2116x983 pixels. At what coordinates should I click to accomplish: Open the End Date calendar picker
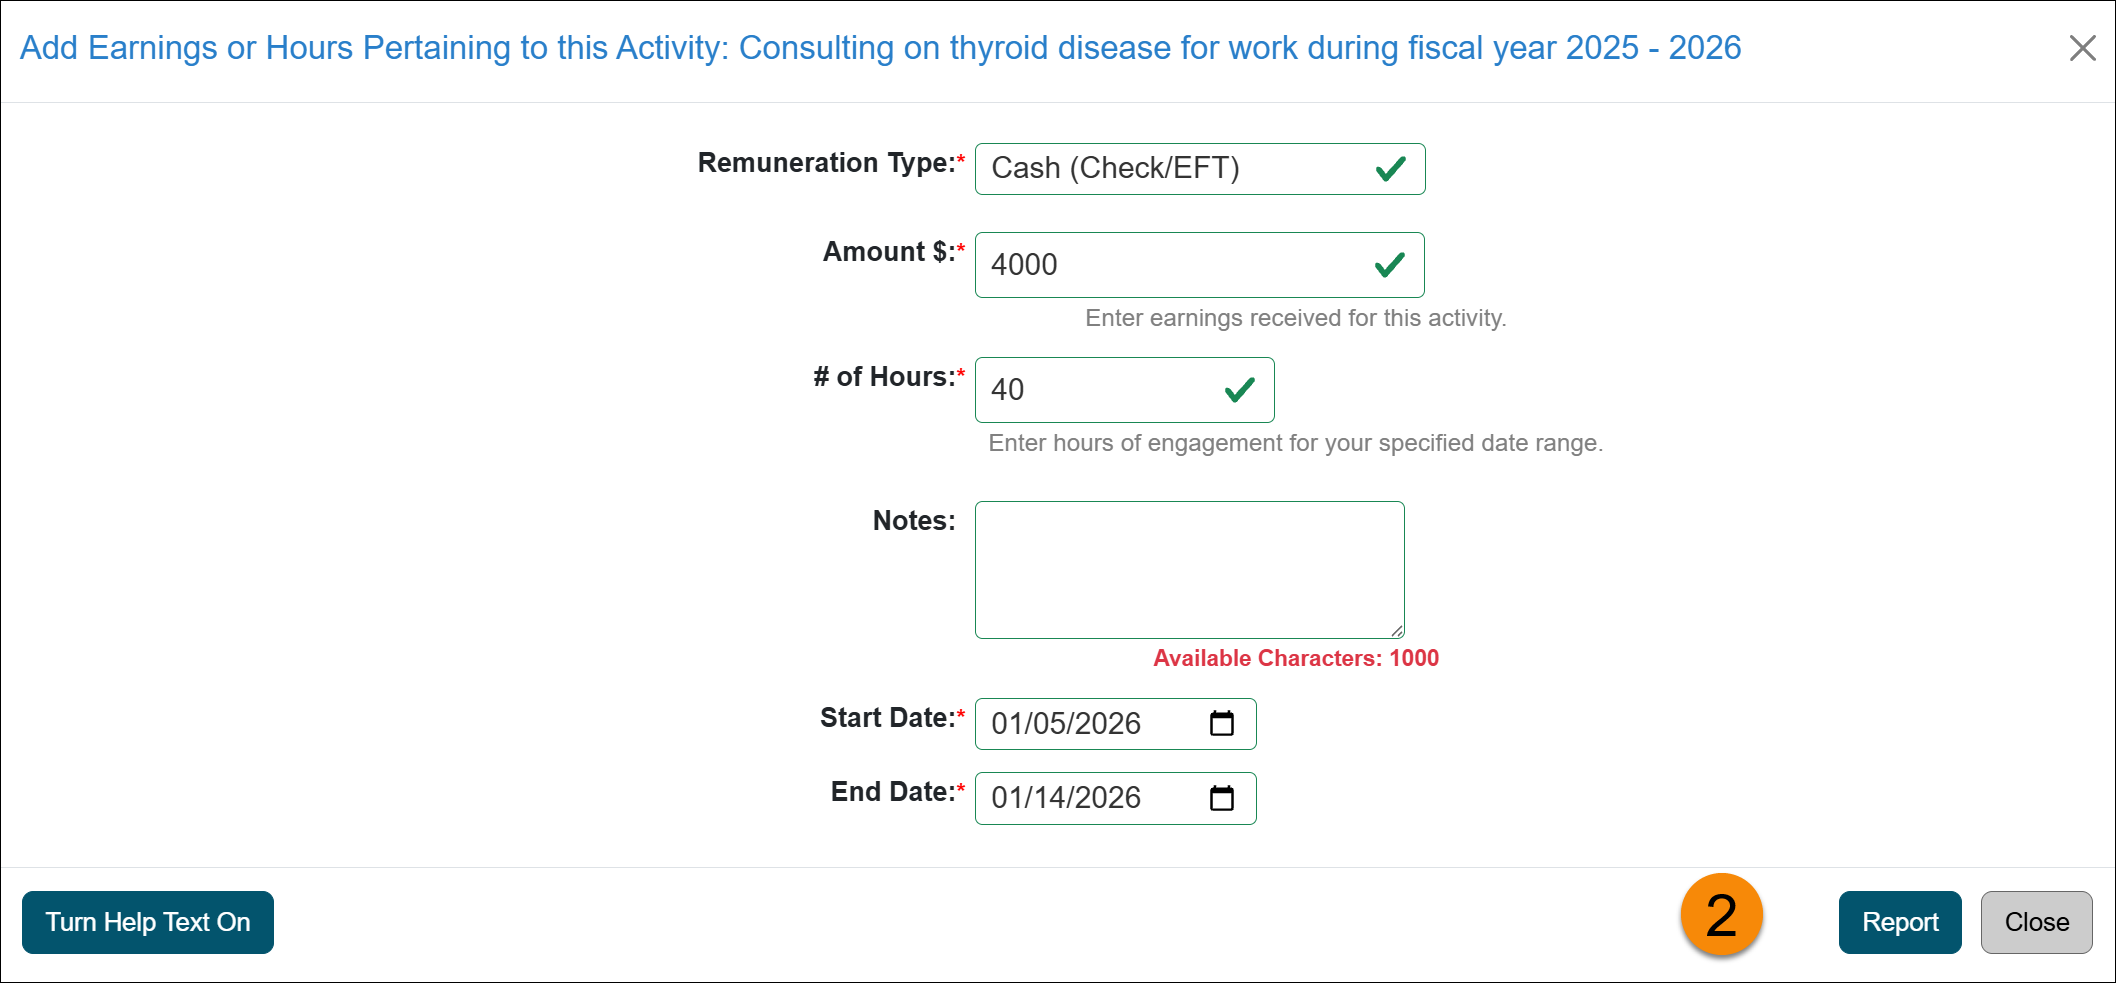tap(1223, 798)
